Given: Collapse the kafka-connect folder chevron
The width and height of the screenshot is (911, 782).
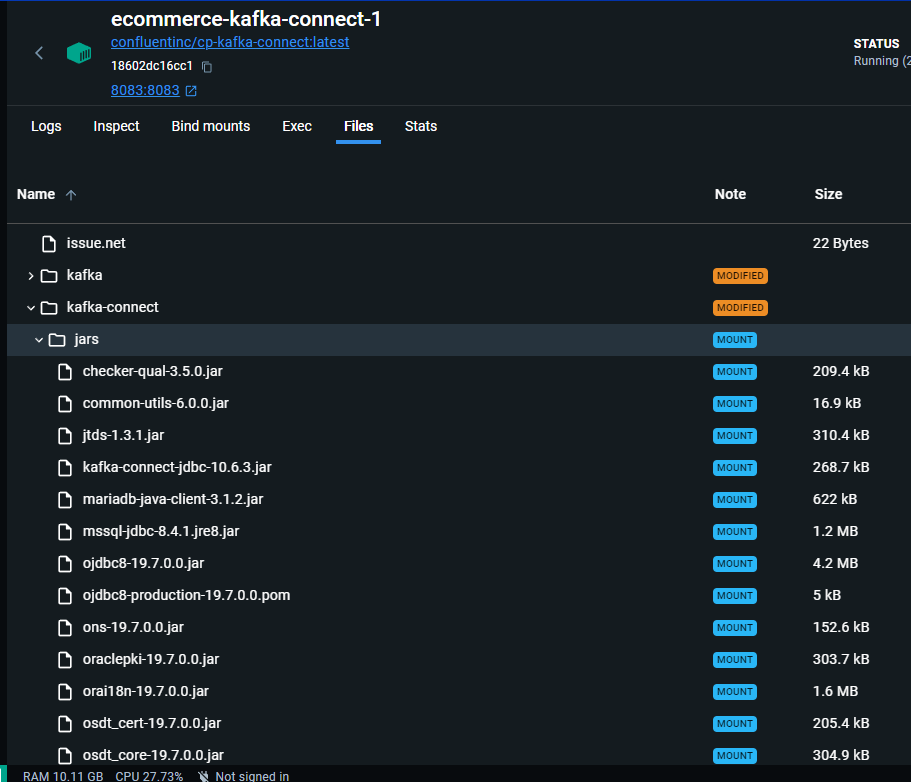Looking at the screenshot, I should tap(31, 307).
